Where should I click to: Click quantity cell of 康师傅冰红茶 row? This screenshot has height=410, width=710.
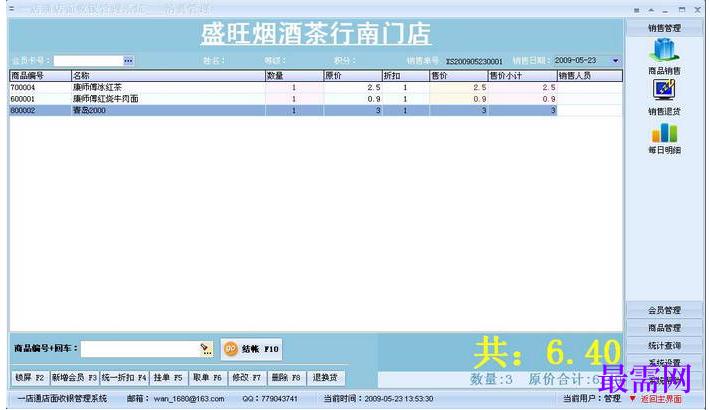(x=294, y=87)
